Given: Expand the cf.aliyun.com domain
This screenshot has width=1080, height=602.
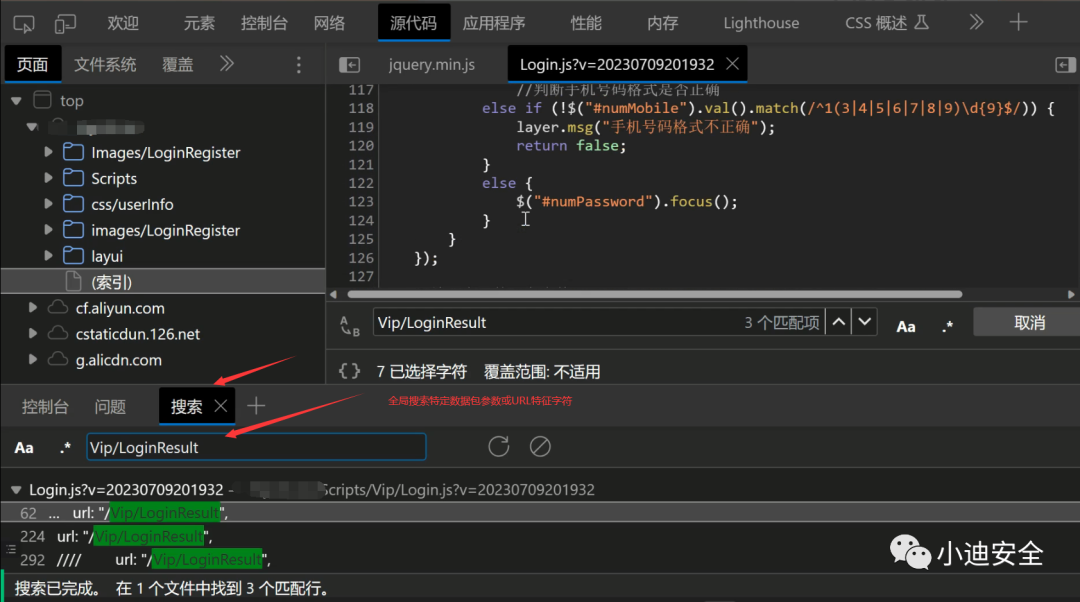Looking at the screenshot, I should coord(32,308).
